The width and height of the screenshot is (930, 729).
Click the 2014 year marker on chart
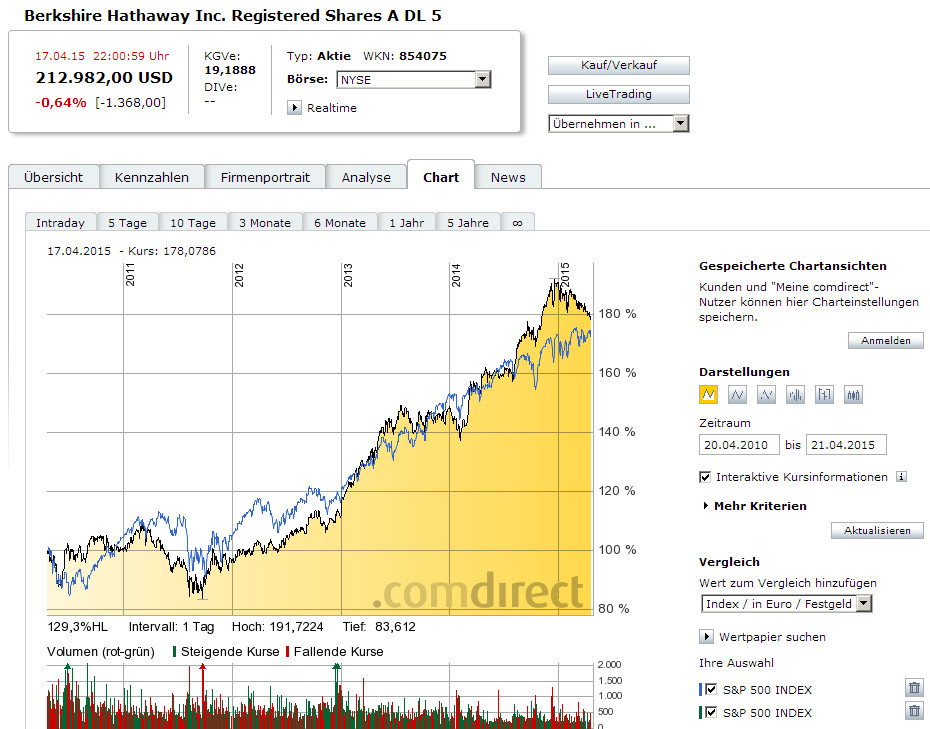[x=456, y=275]
